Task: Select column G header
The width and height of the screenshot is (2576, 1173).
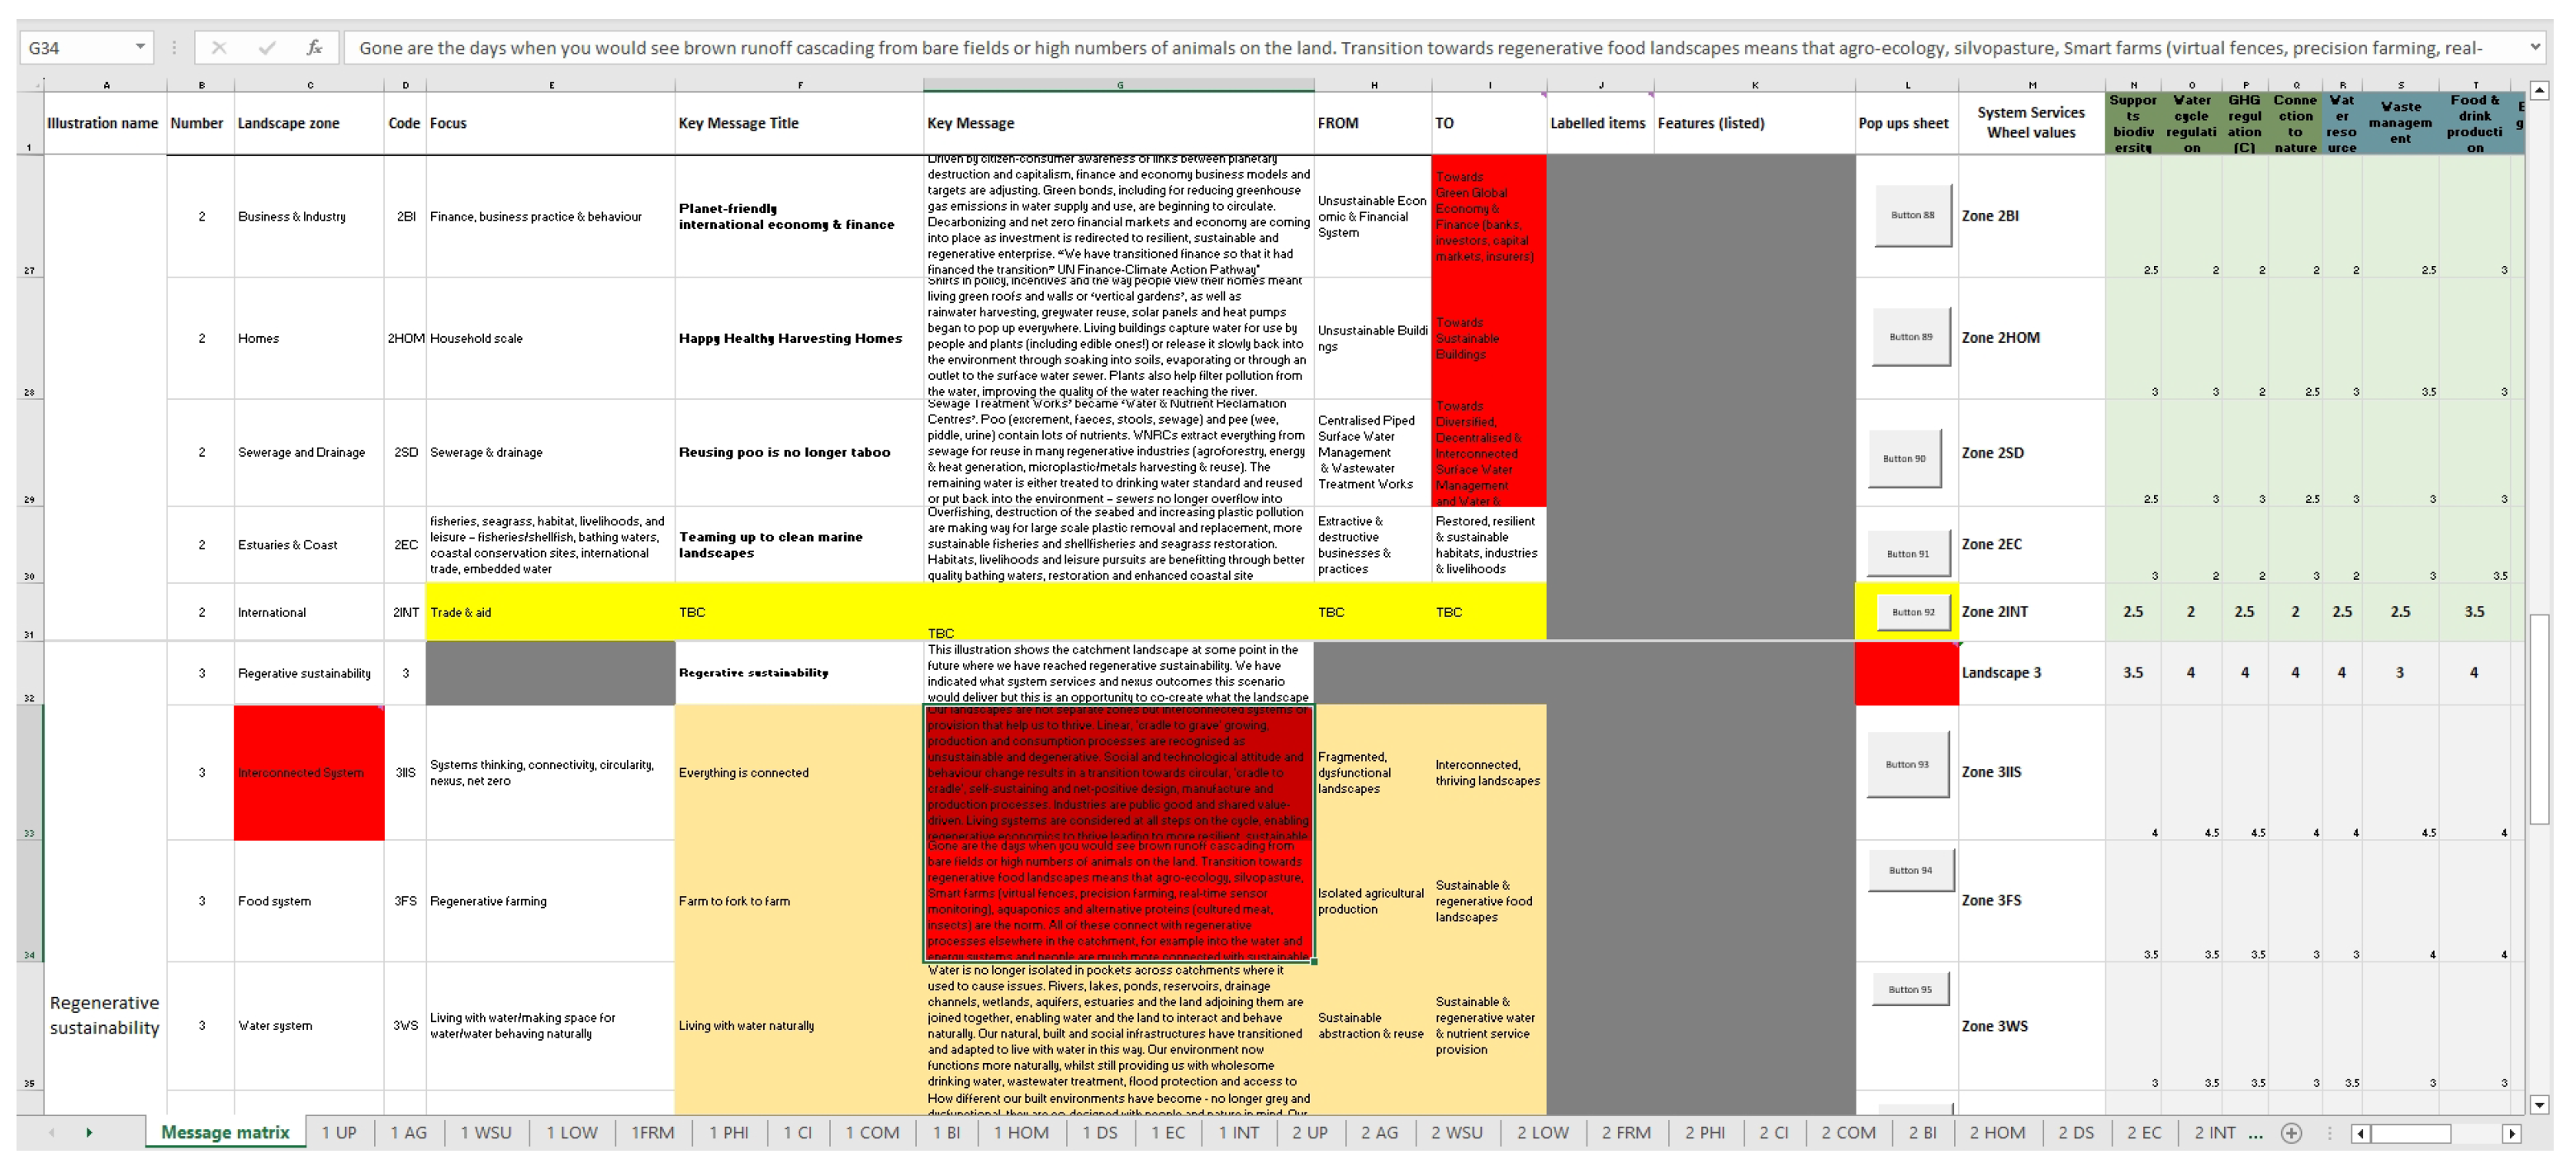Action: [x=1119, y=85]
